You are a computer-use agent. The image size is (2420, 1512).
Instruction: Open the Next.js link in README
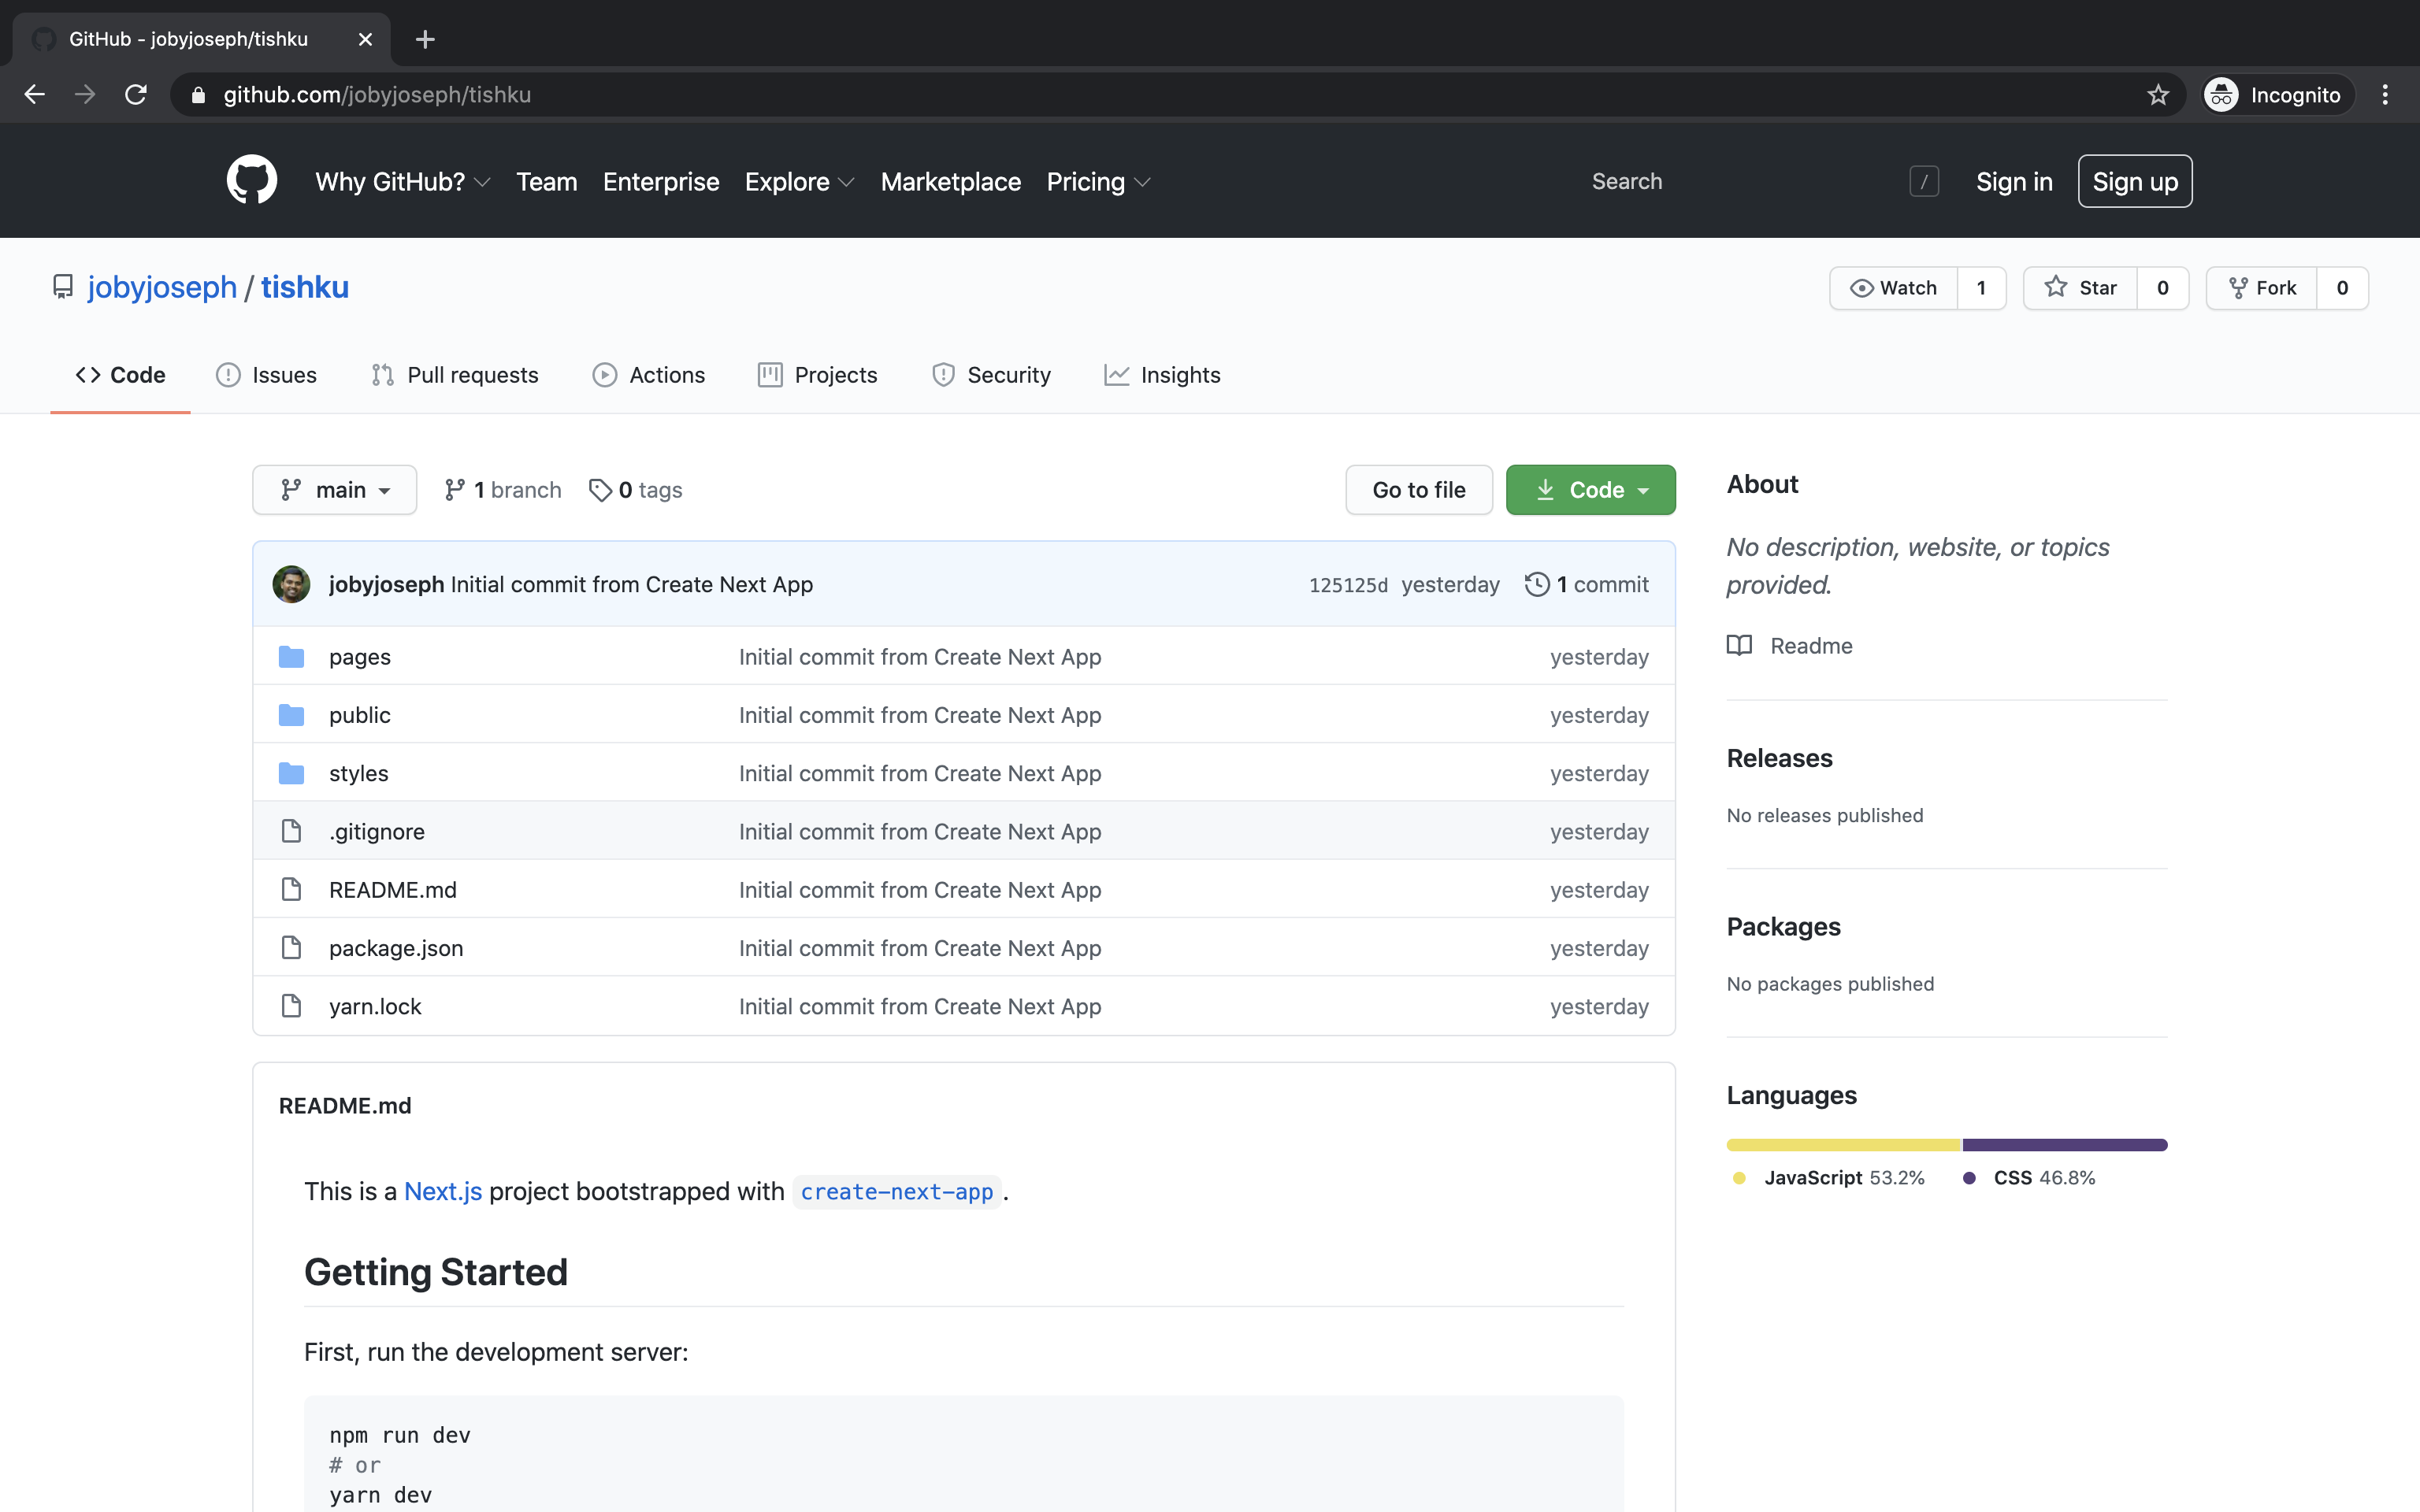[442, 1191]
